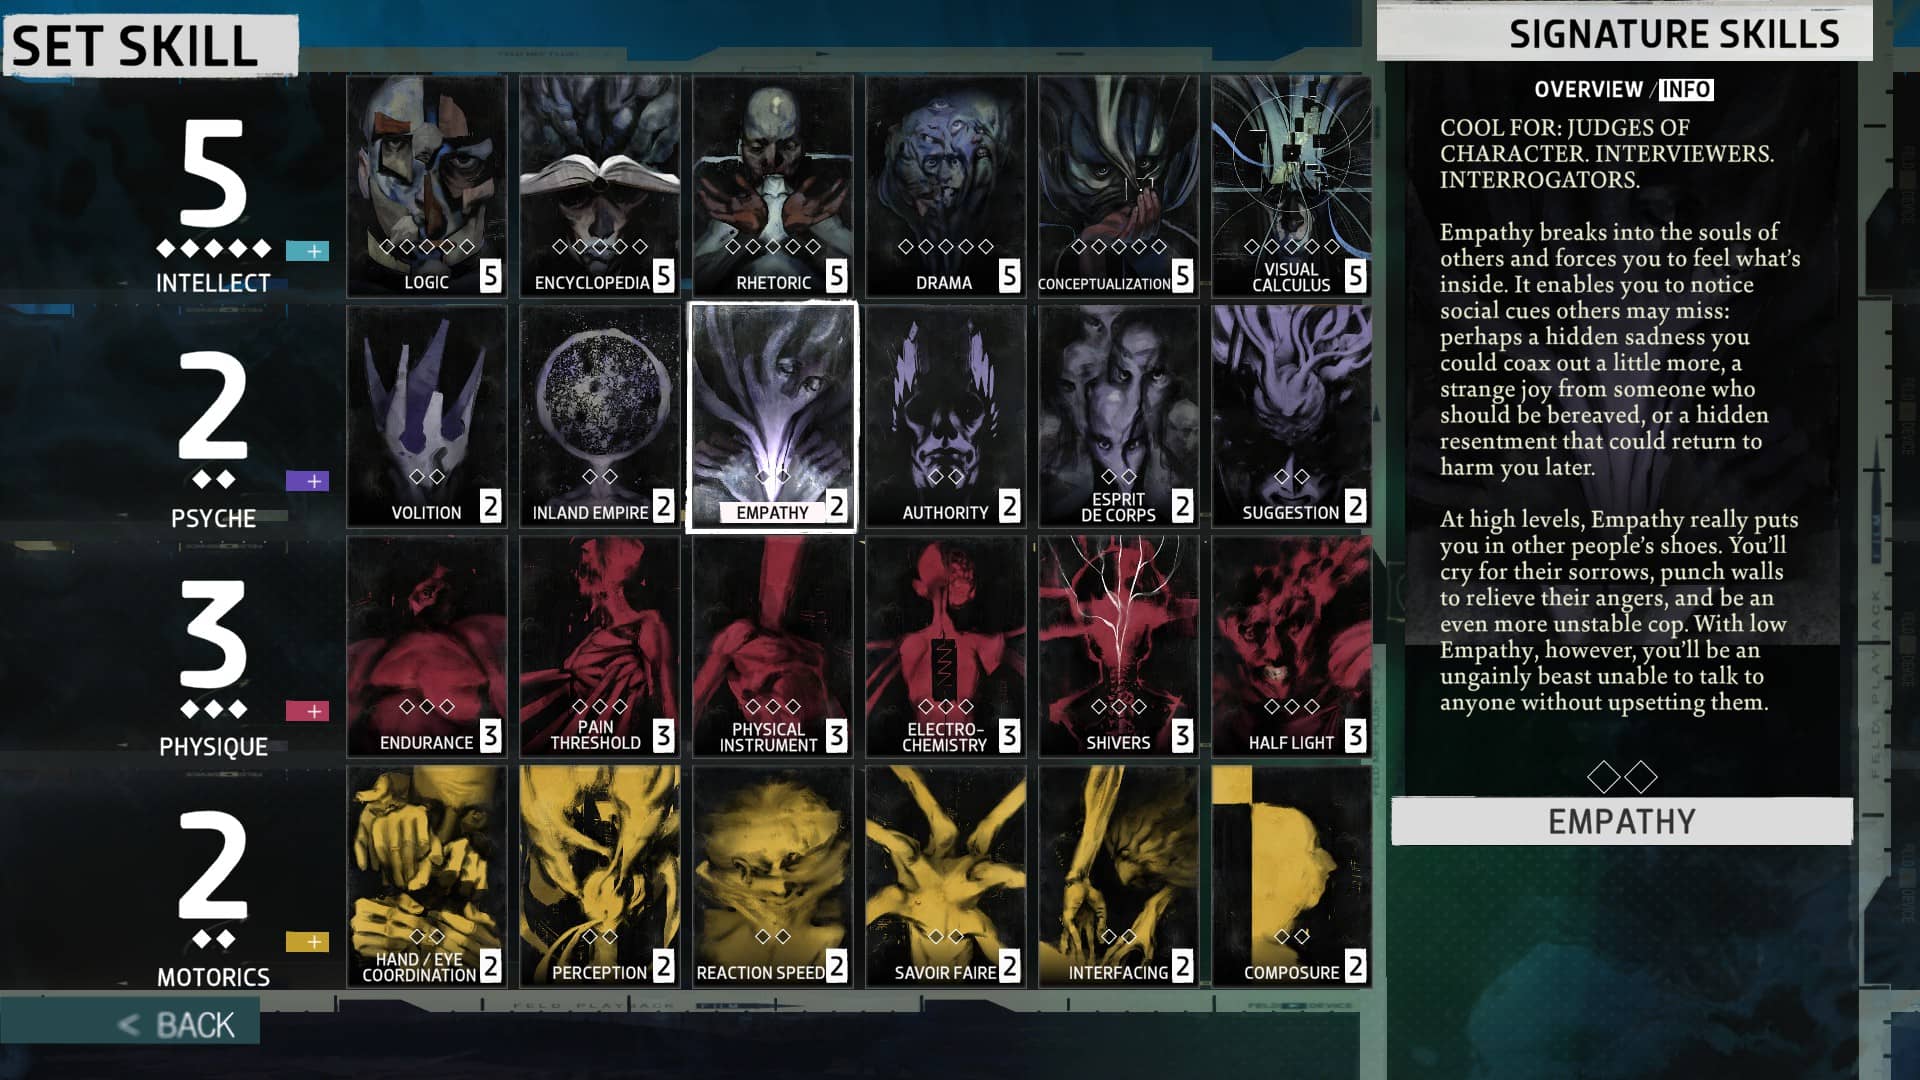The image size is (1920, 1080).
Task: Pick the Suggestion skill card
Action: pos(1291,416)
